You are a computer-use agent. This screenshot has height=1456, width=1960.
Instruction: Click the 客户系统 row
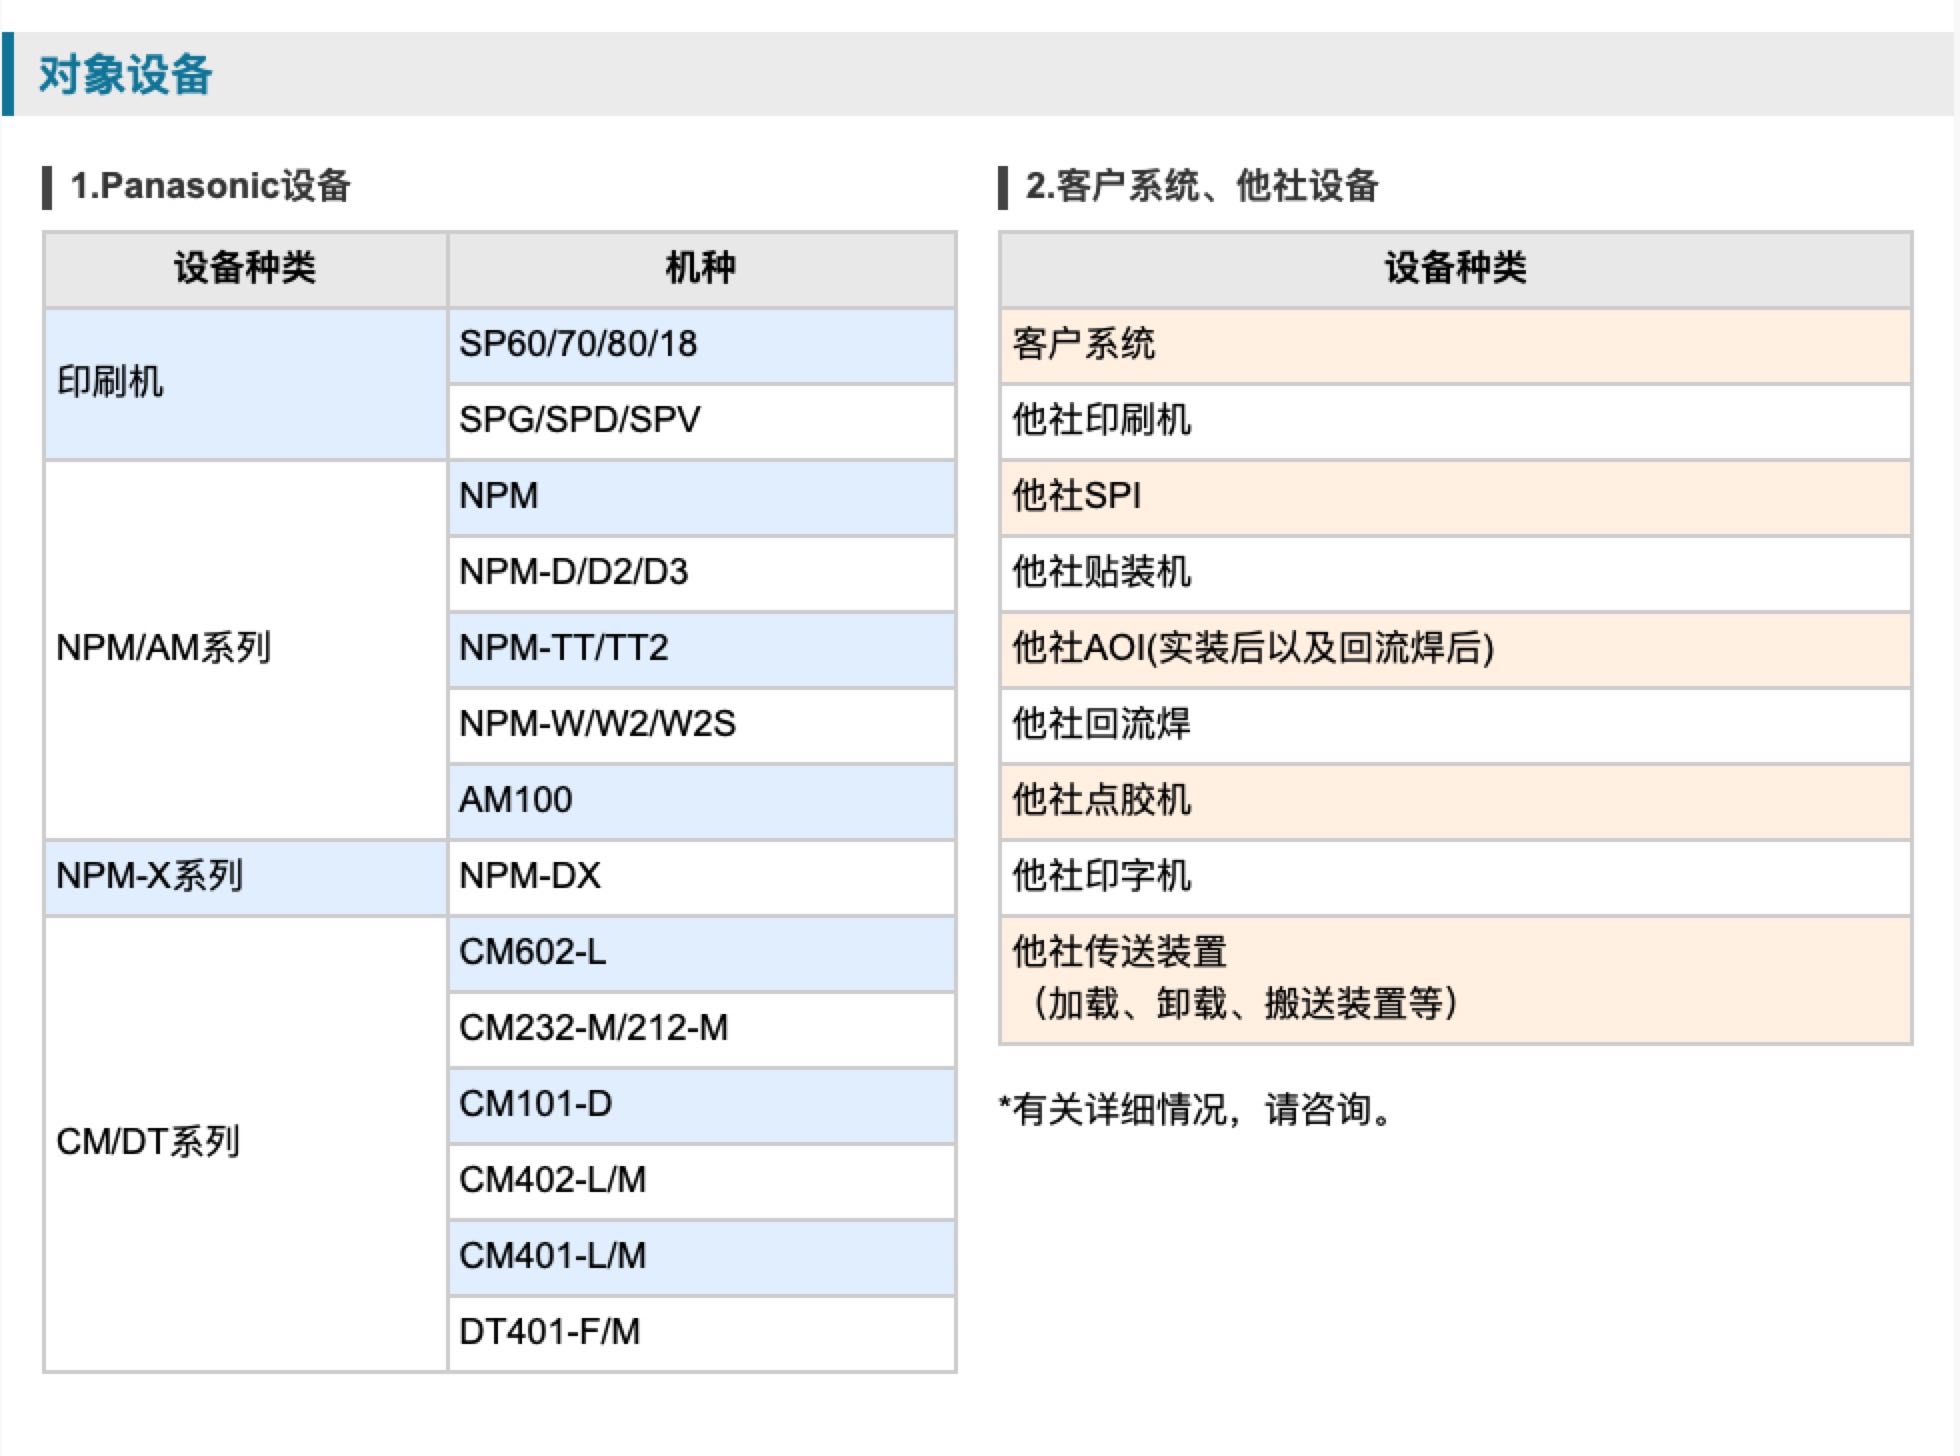click(1455, 345)
